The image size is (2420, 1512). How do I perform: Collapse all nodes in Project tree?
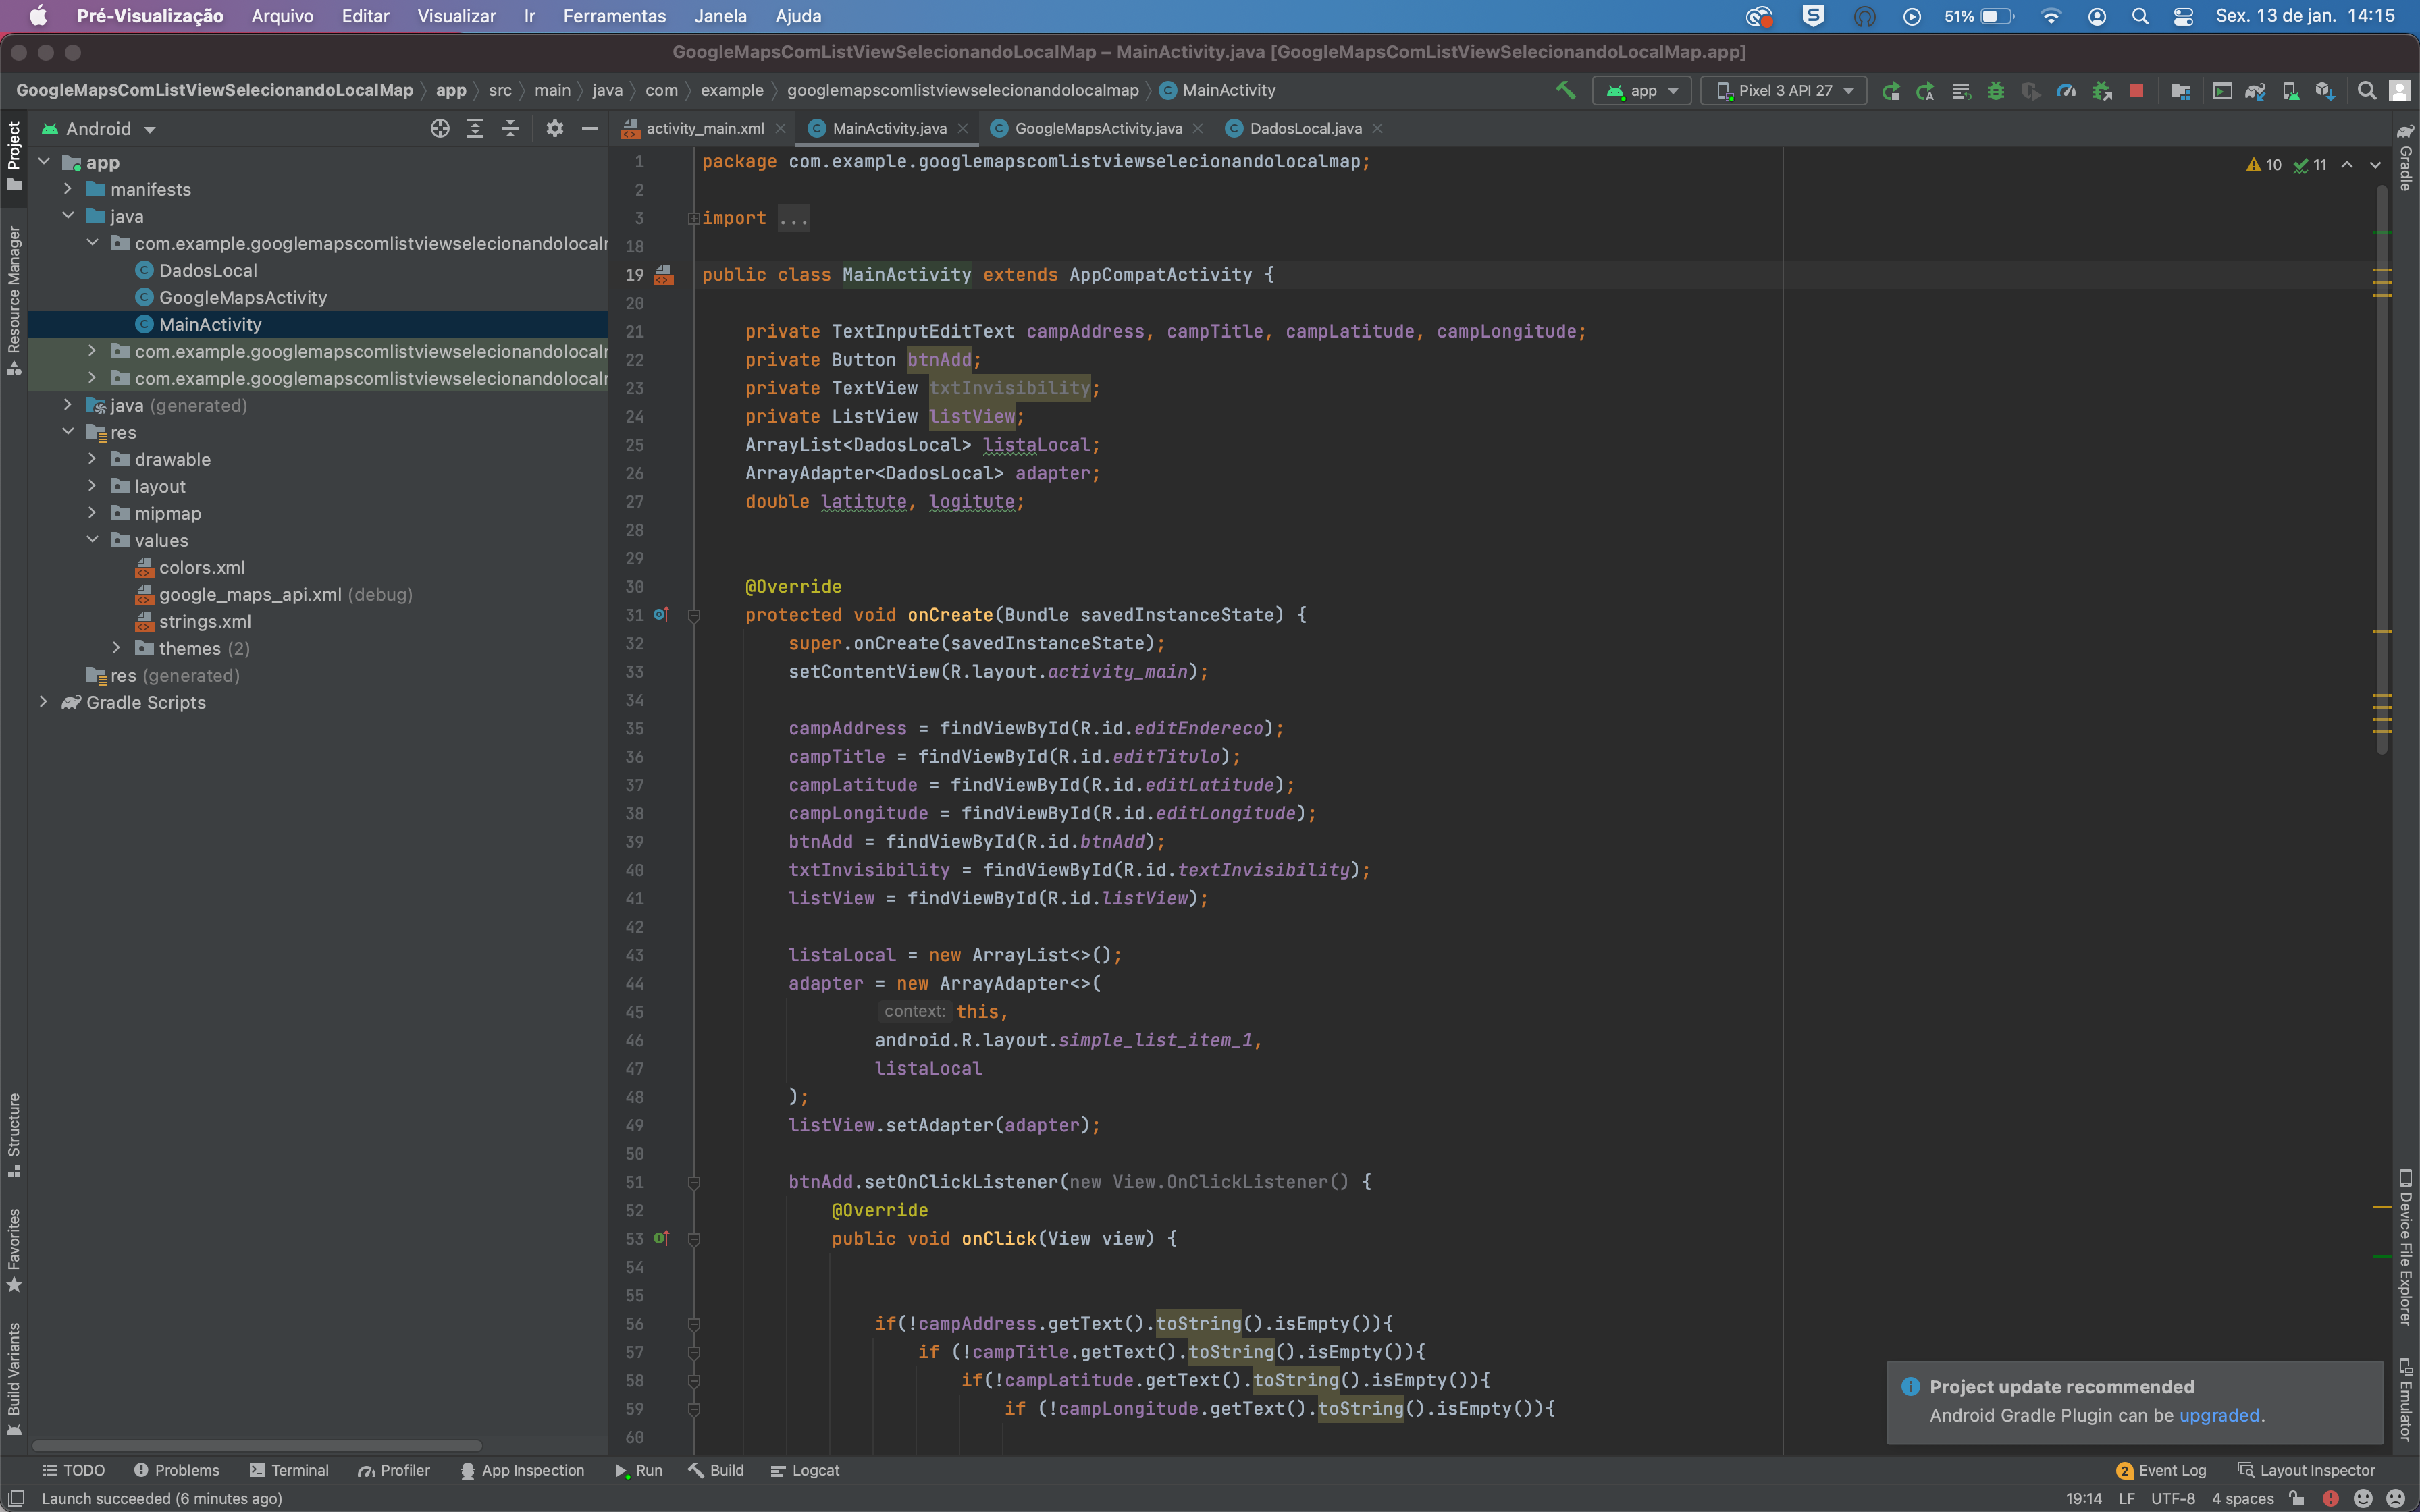pyautogui.click(x=510, y=128)
